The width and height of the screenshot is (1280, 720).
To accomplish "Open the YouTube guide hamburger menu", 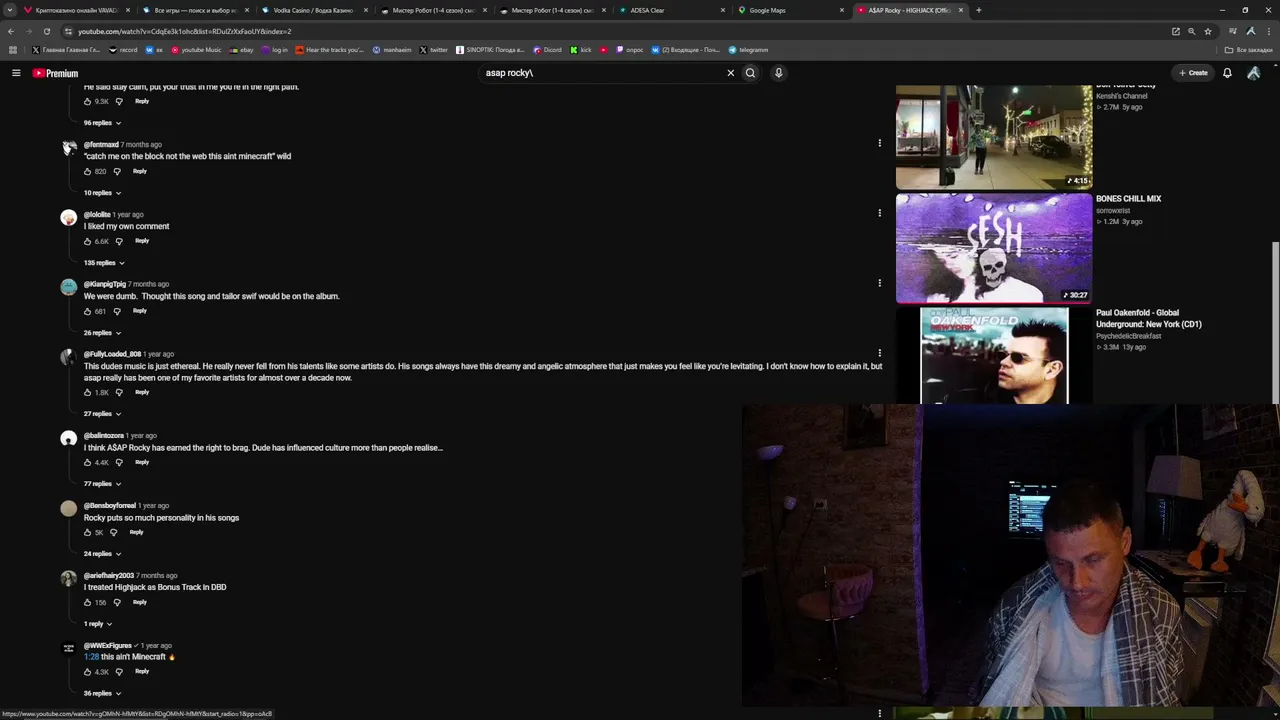I will point(16,73).
